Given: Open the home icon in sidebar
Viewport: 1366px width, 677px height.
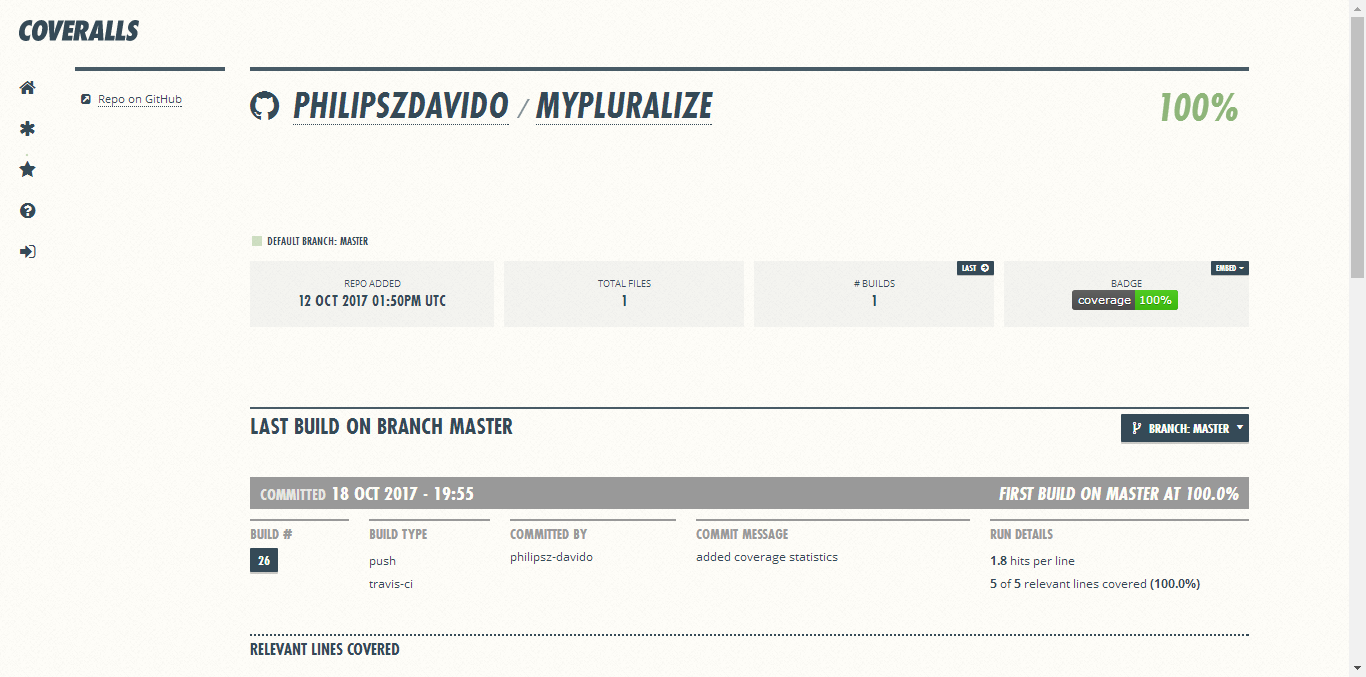Looking at the screenshot, I should (28, 88).
